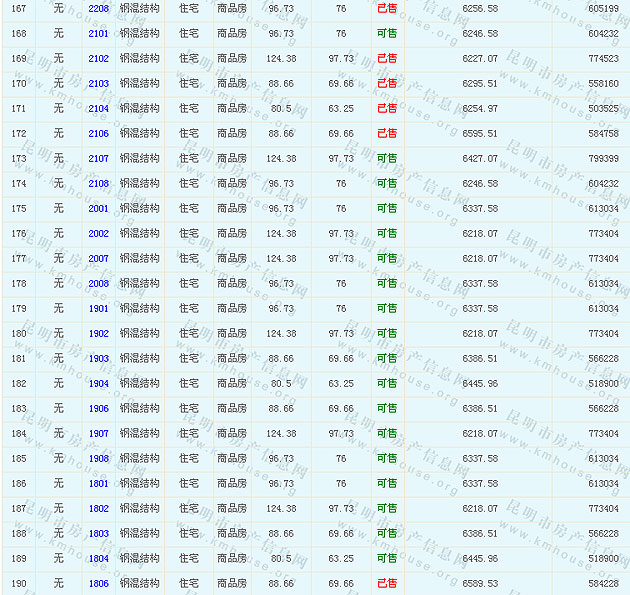Click the 已售 status in row 190
This screenshot has height=595, width=630.
coord(386,583)
